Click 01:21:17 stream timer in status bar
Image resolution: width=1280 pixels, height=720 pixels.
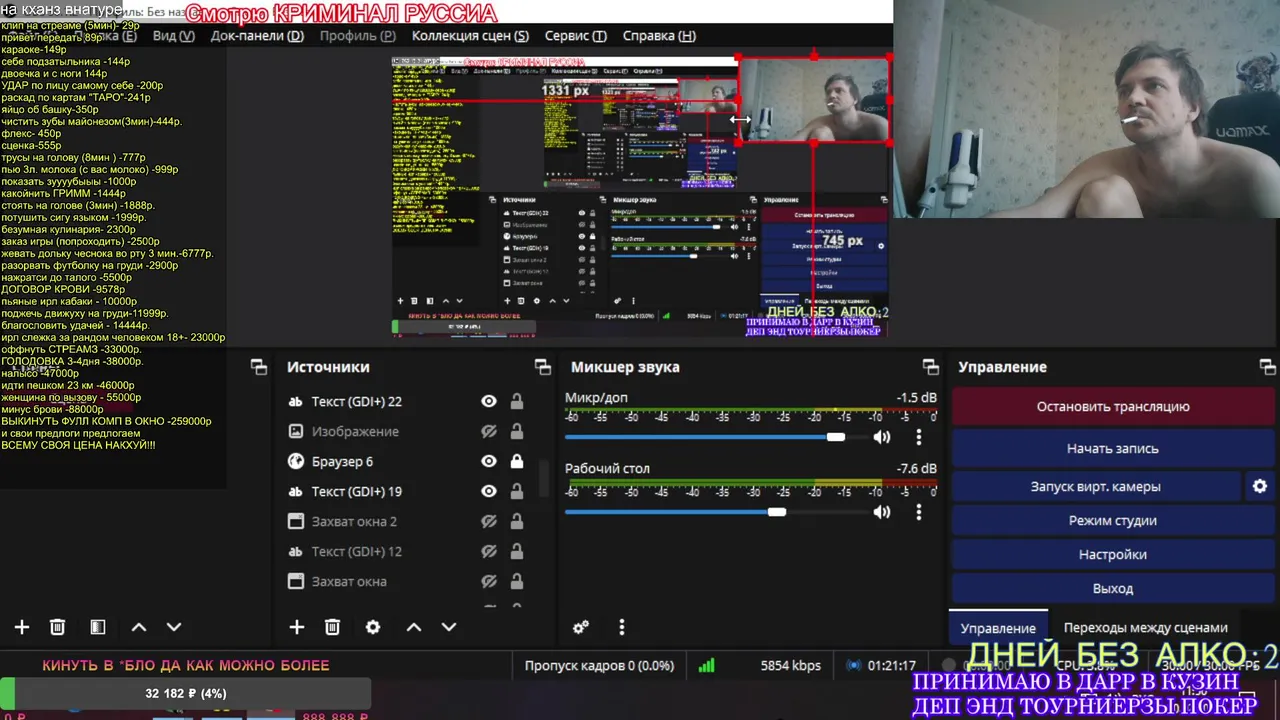(x=891, y=665)
